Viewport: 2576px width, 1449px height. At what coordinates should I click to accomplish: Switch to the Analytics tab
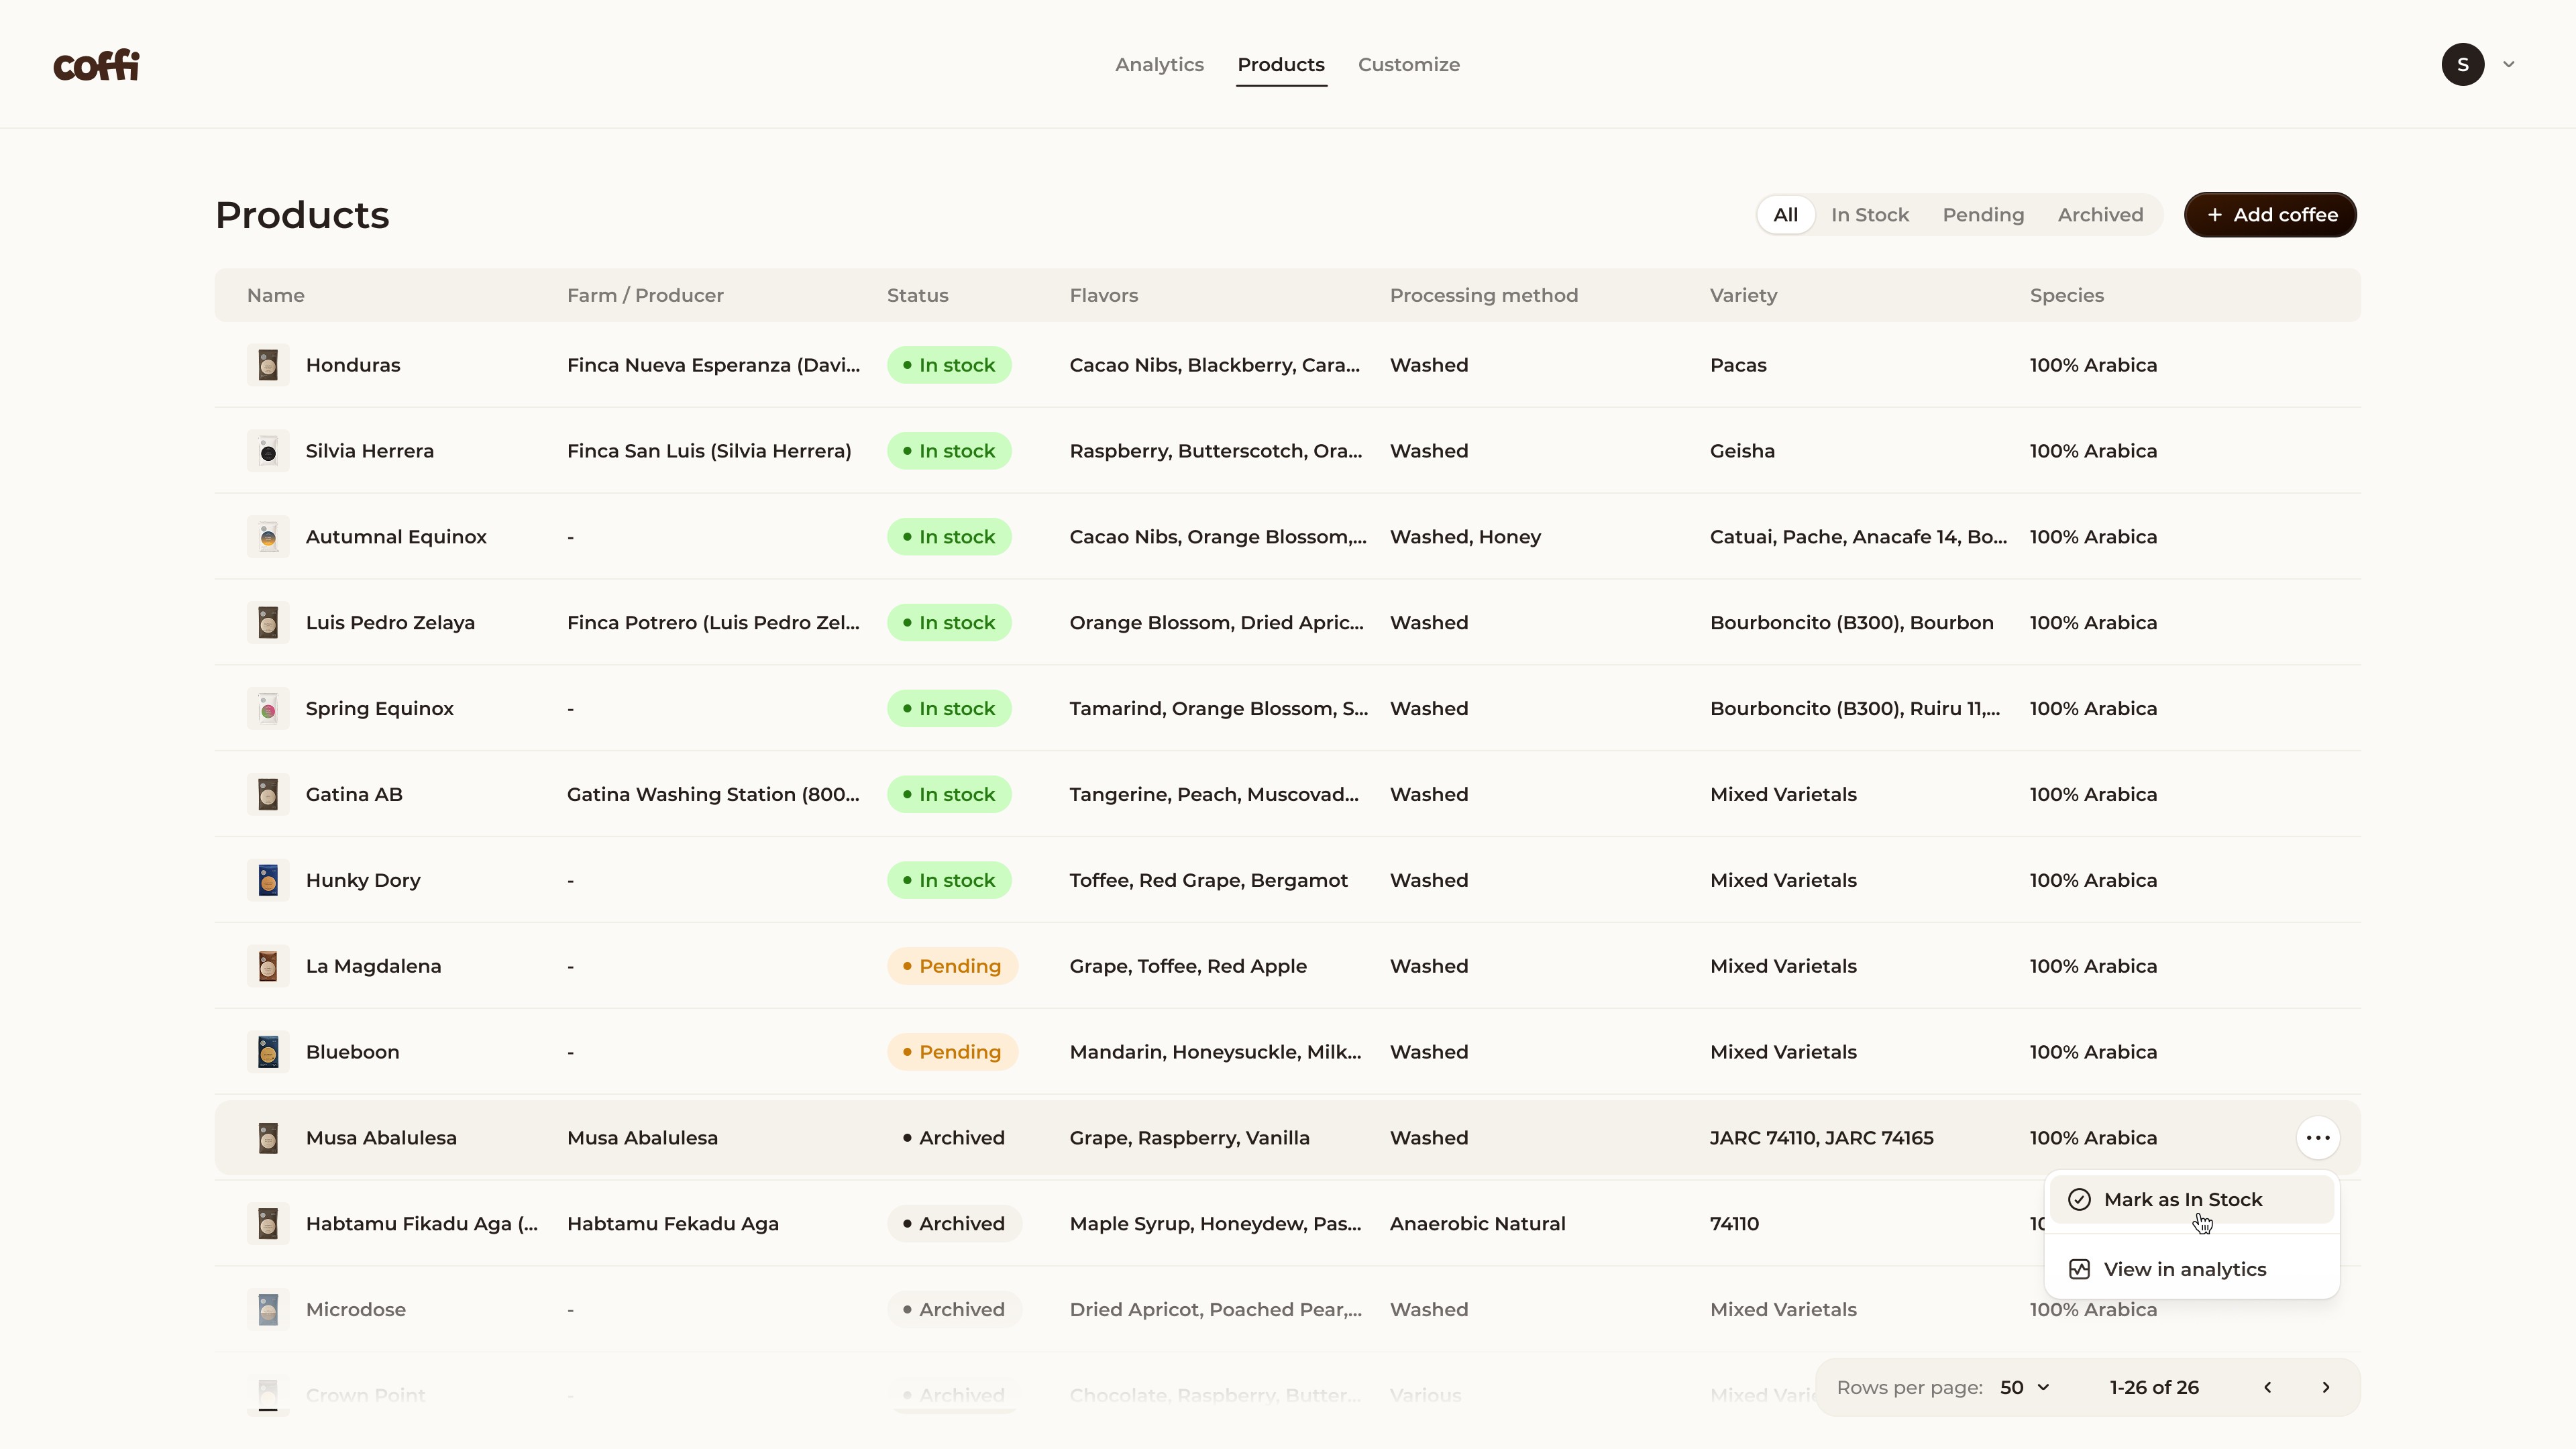click(1159, 65)
